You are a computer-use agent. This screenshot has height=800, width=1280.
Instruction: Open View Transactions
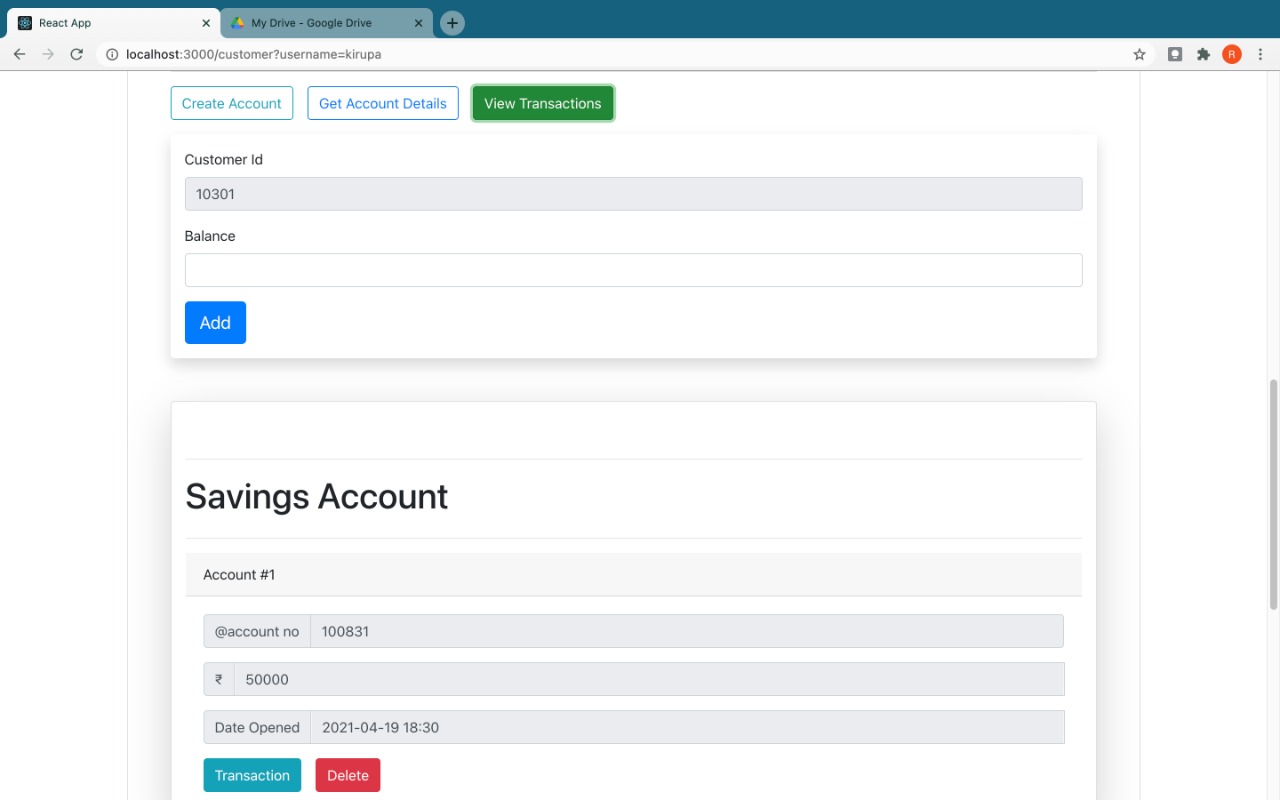(x=542, y=103)
